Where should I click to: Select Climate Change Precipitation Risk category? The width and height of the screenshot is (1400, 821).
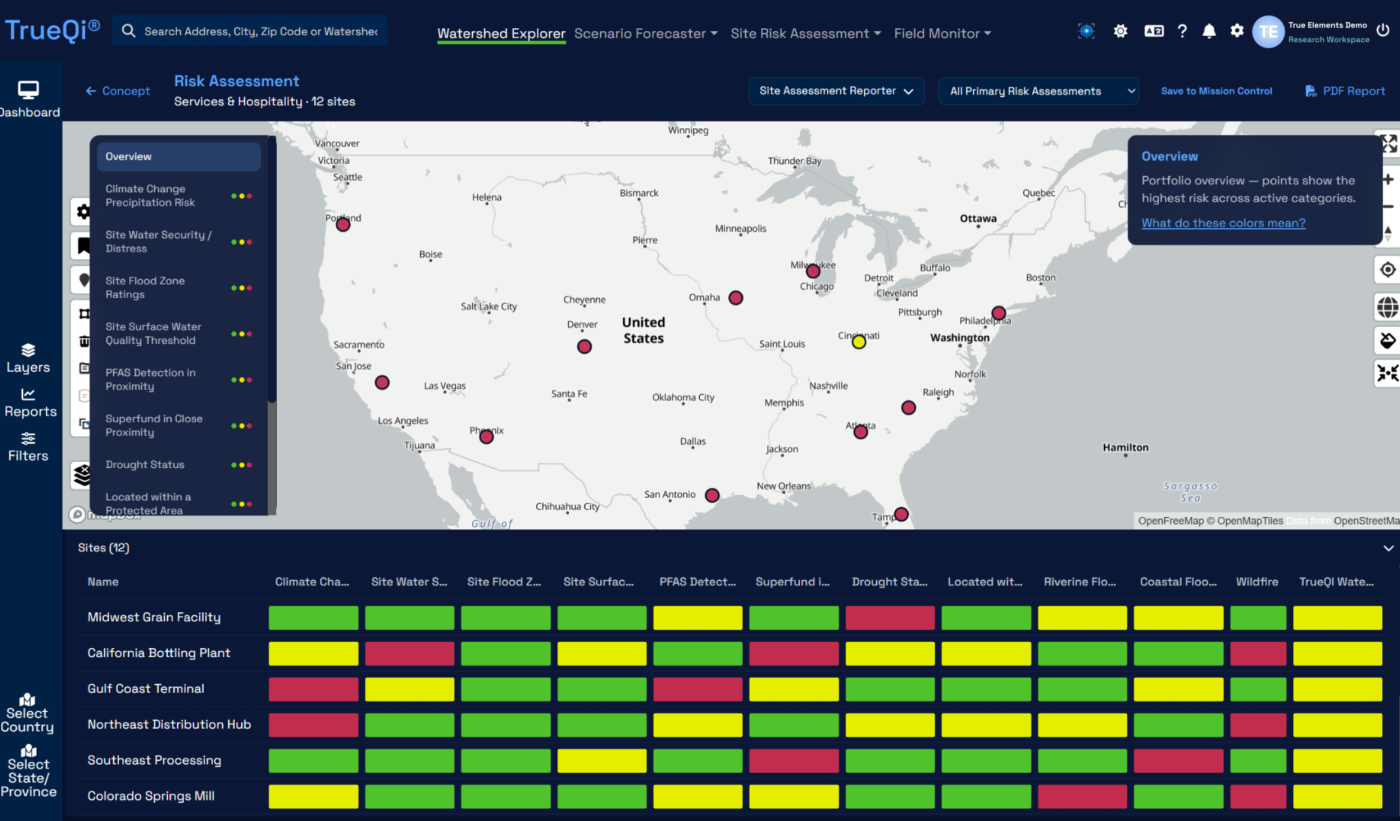tap(179, 196)
